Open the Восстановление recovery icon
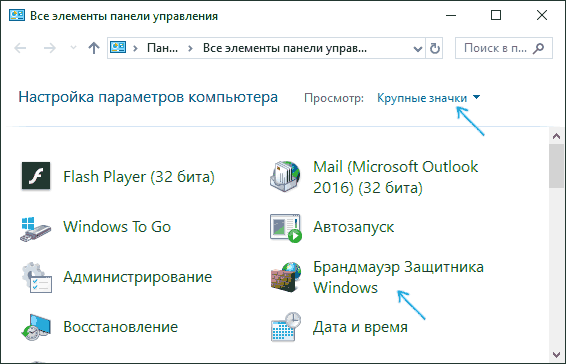 35,327
